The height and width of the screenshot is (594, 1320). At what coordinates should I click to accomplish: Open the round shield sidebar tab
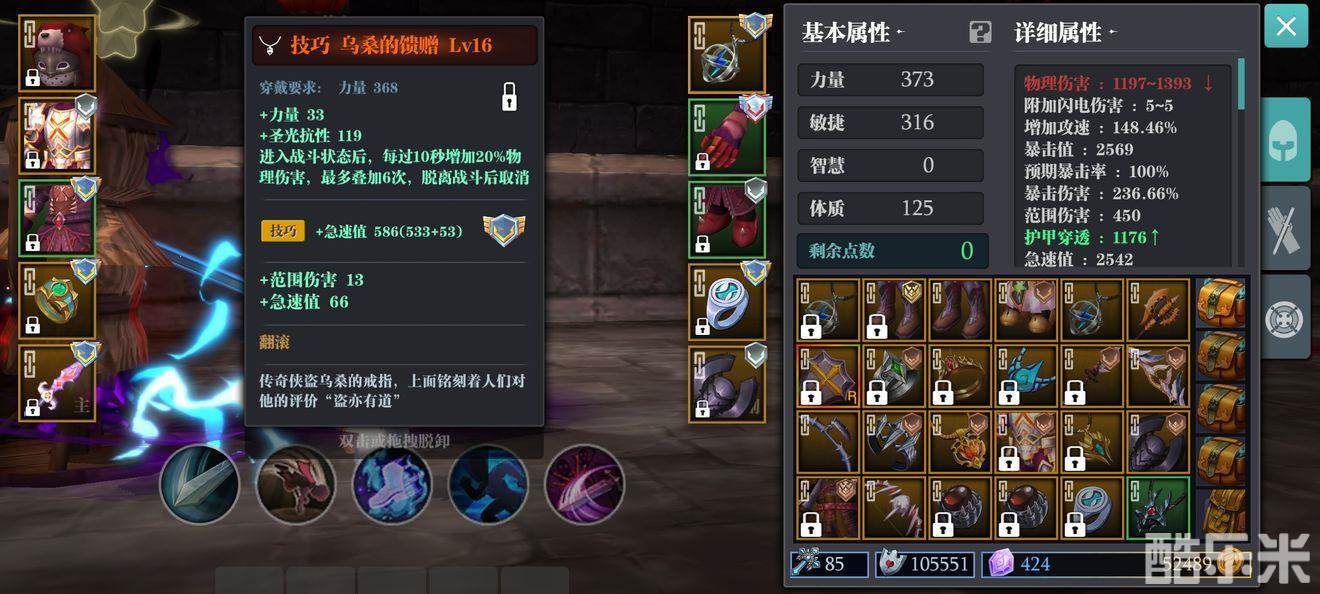tap(1285, 317)
